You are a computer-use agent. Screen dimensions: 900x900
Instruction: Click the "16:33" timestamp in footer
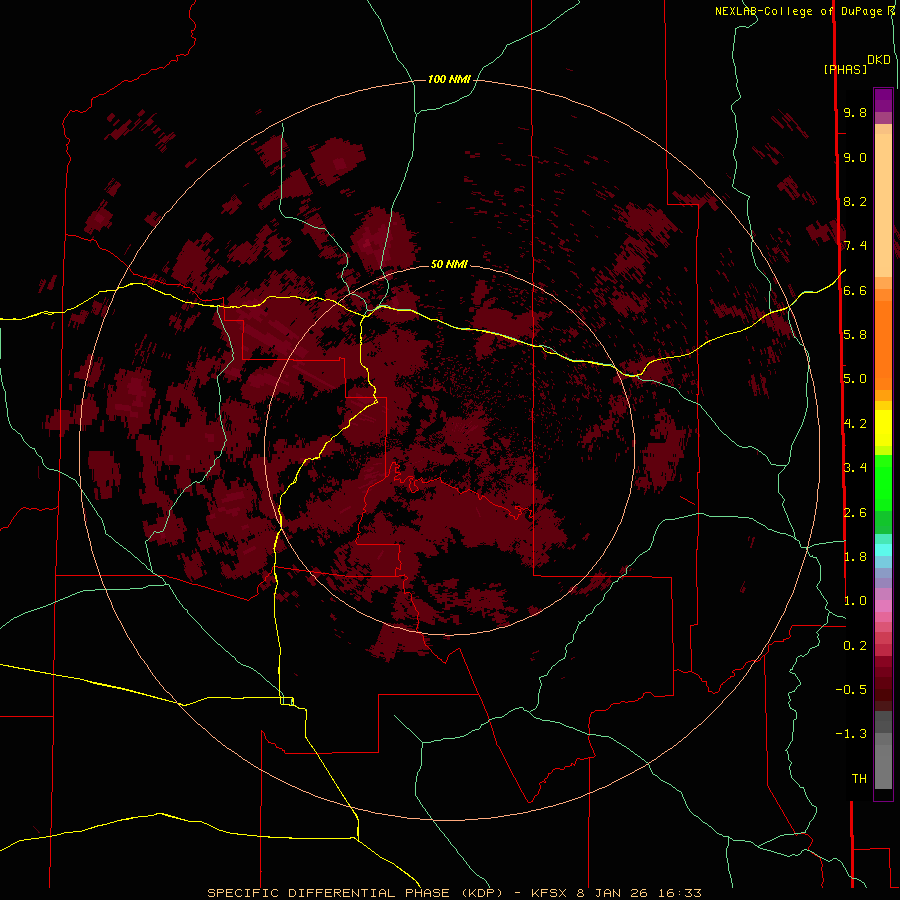679,893
